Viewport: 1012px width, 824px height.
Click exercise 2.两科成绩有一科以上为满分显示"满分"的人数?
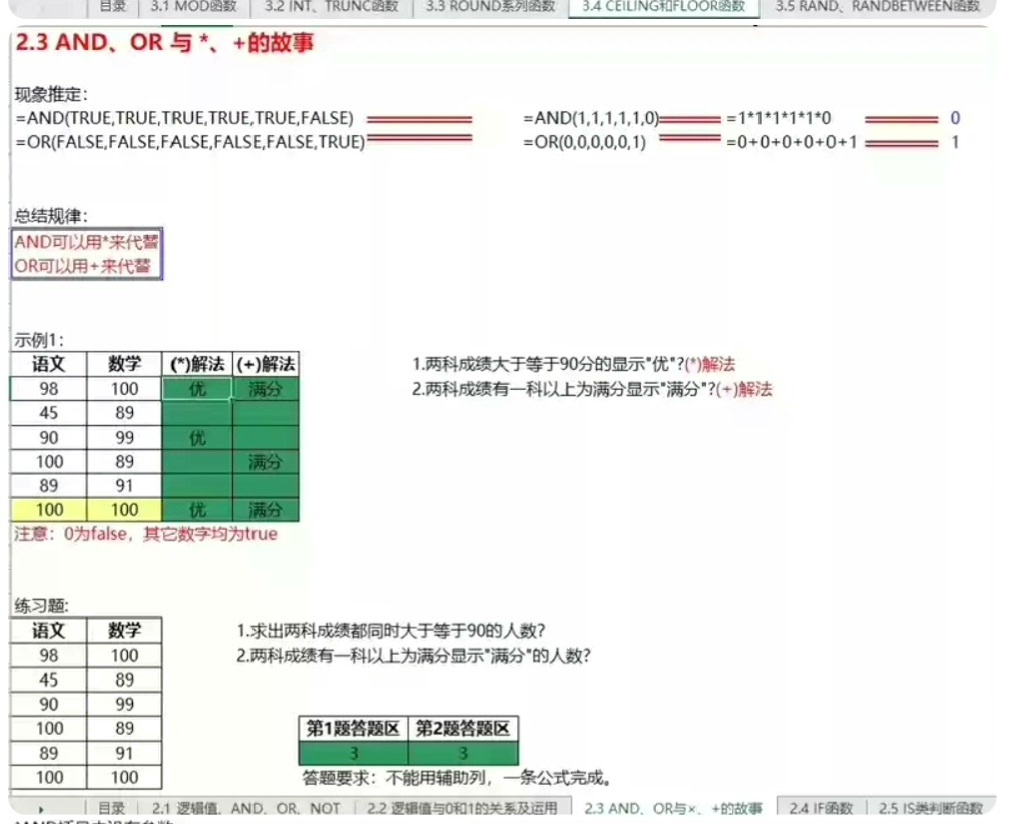[413, 656]
